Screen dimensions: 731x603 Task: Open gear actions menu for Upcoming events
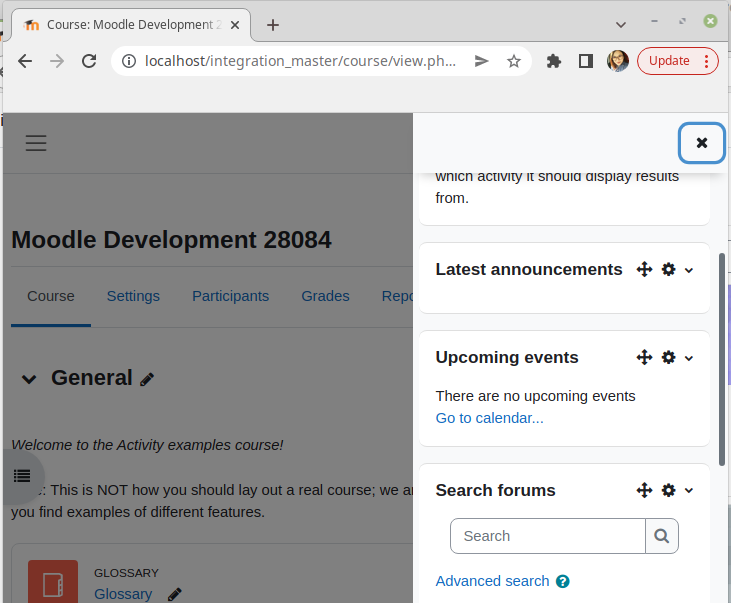click(x=668, y=358)
